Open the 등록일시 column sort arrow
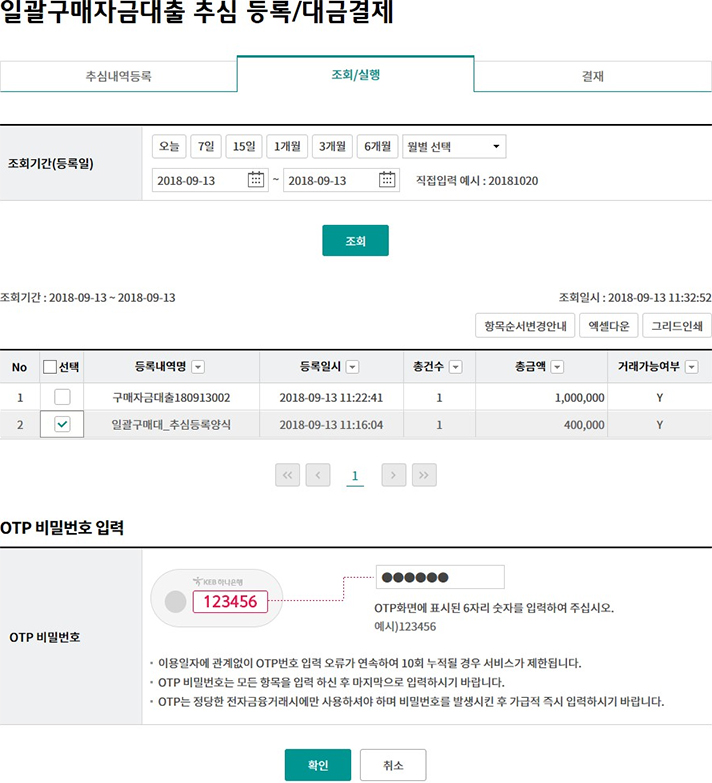 tap(352, 367)
